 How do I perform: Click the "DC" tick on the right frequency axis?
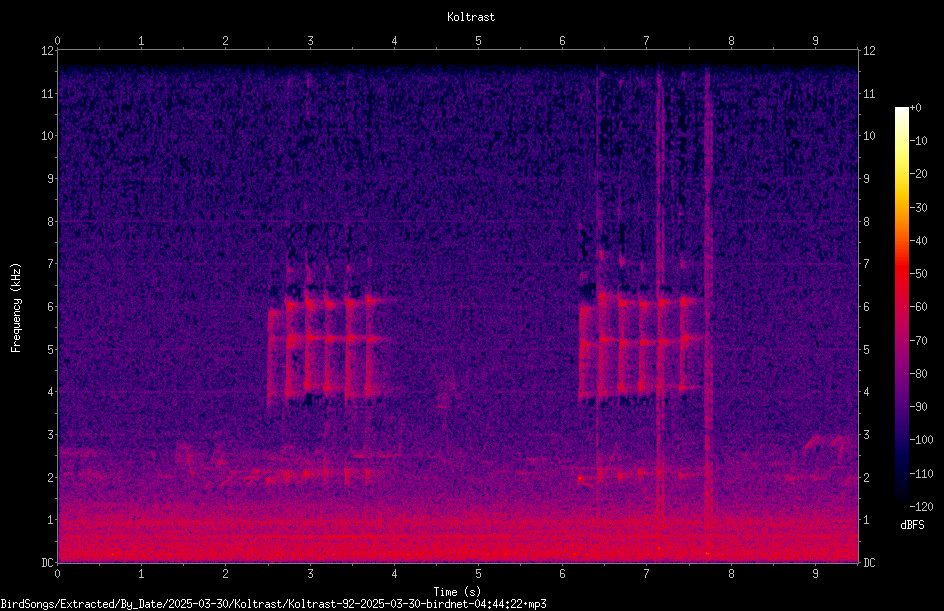coord(869,563)
